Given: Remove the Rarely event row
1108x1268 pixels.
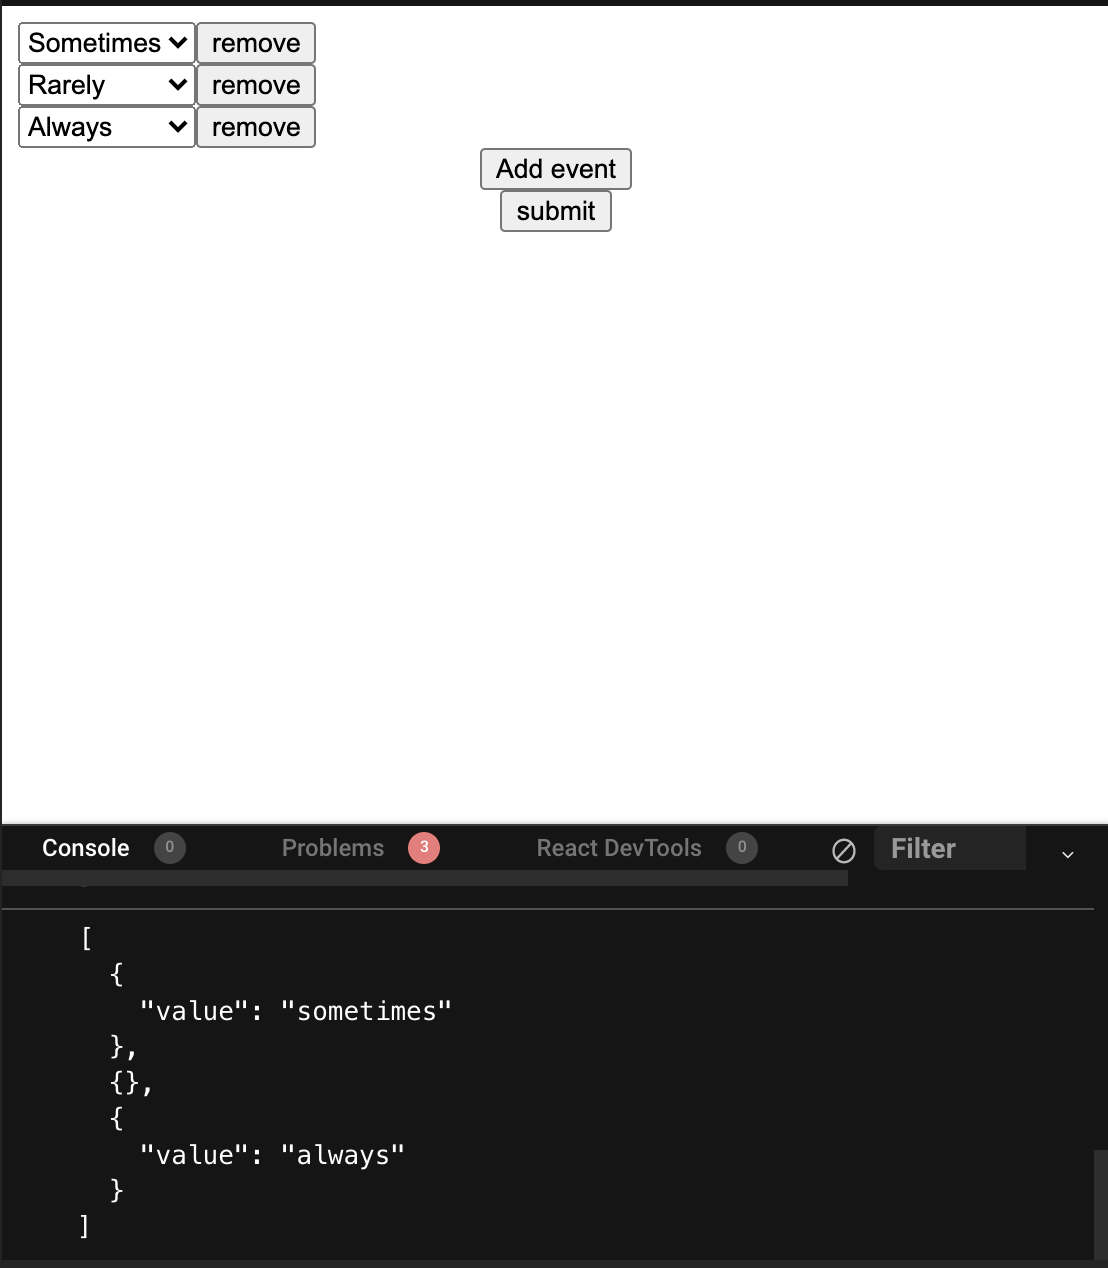Looking at the screenshot, I should 255,85.
